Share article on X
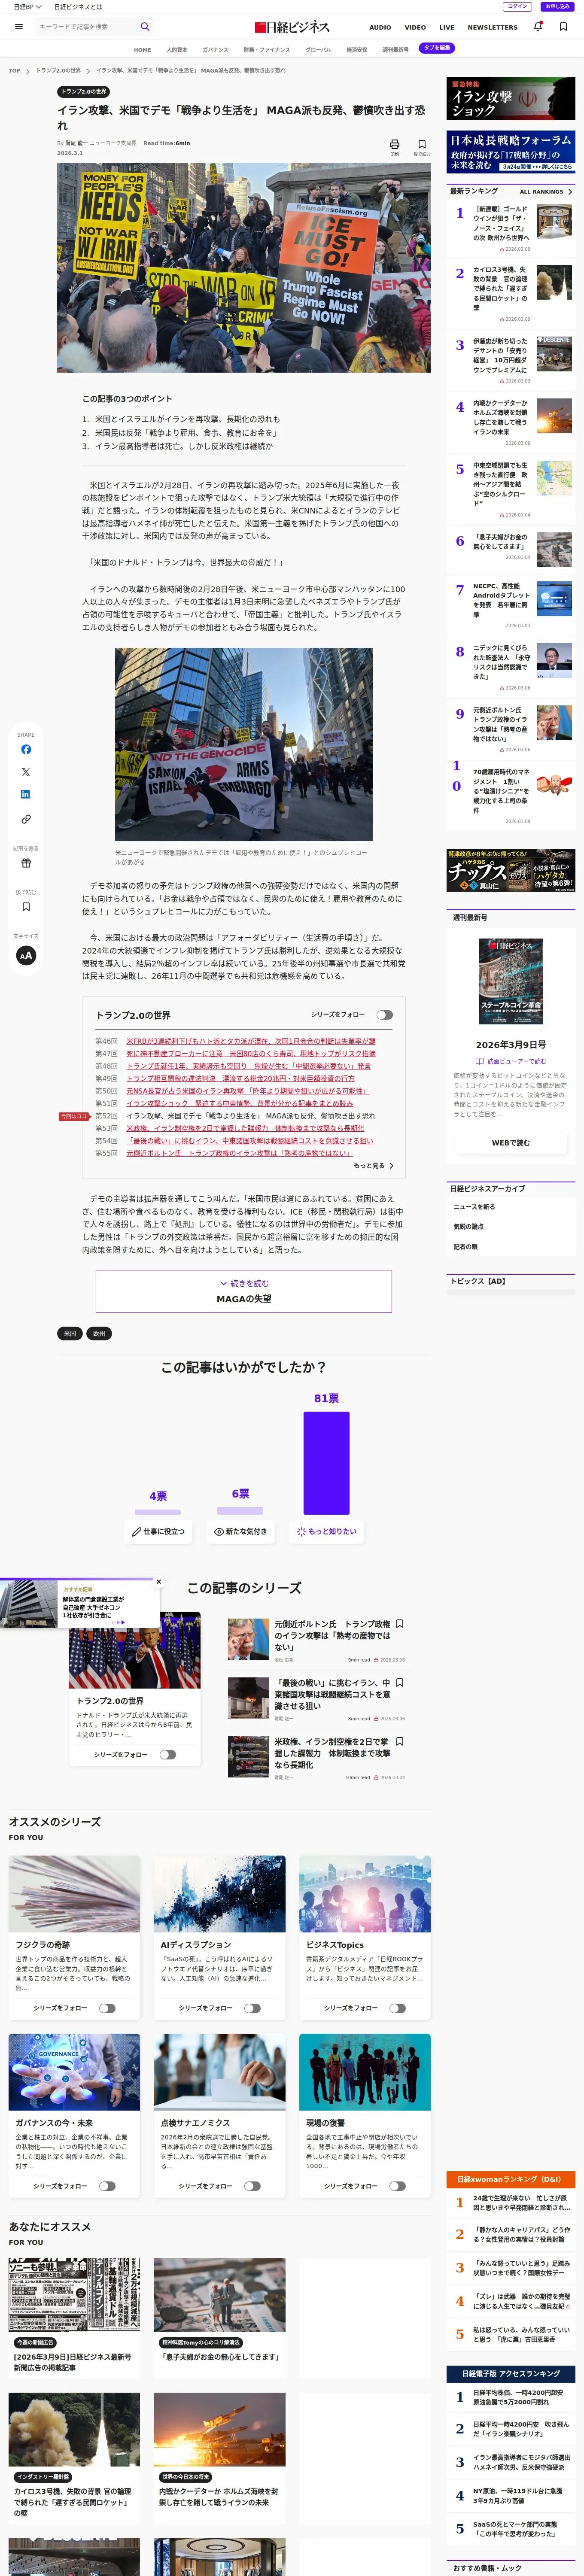Image resolution: width=584 pixels, height=2576 pixels. point(26,772)
